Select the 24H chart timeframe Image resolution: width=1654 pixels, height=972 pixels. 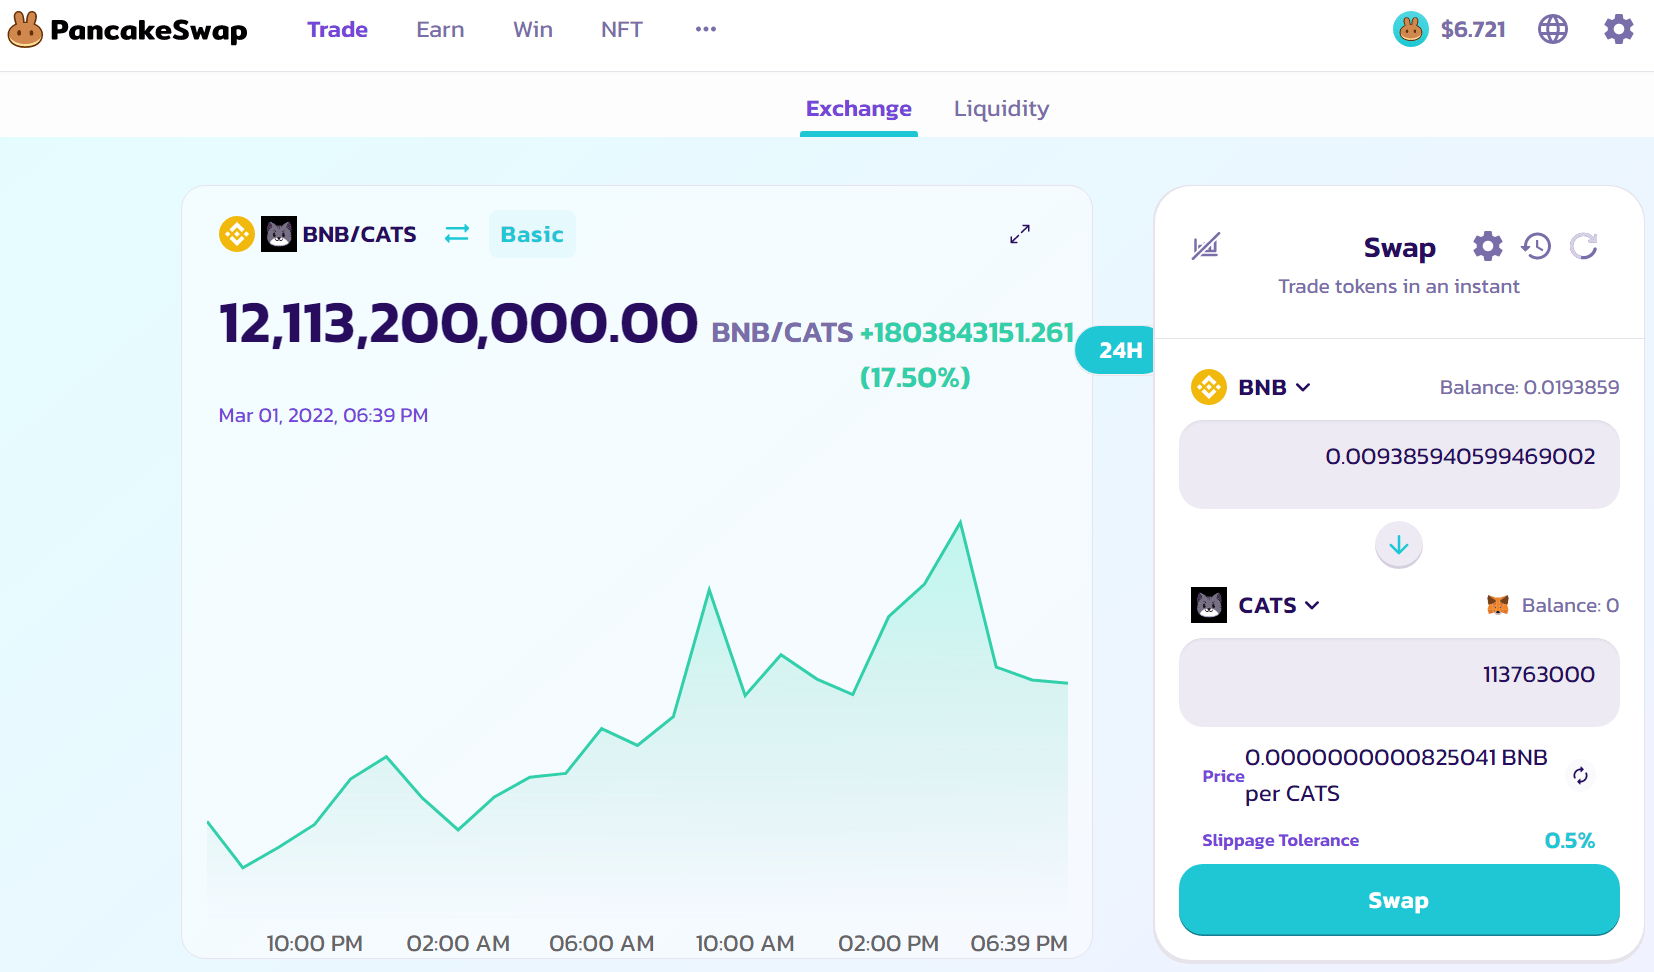pos(1119,350)
